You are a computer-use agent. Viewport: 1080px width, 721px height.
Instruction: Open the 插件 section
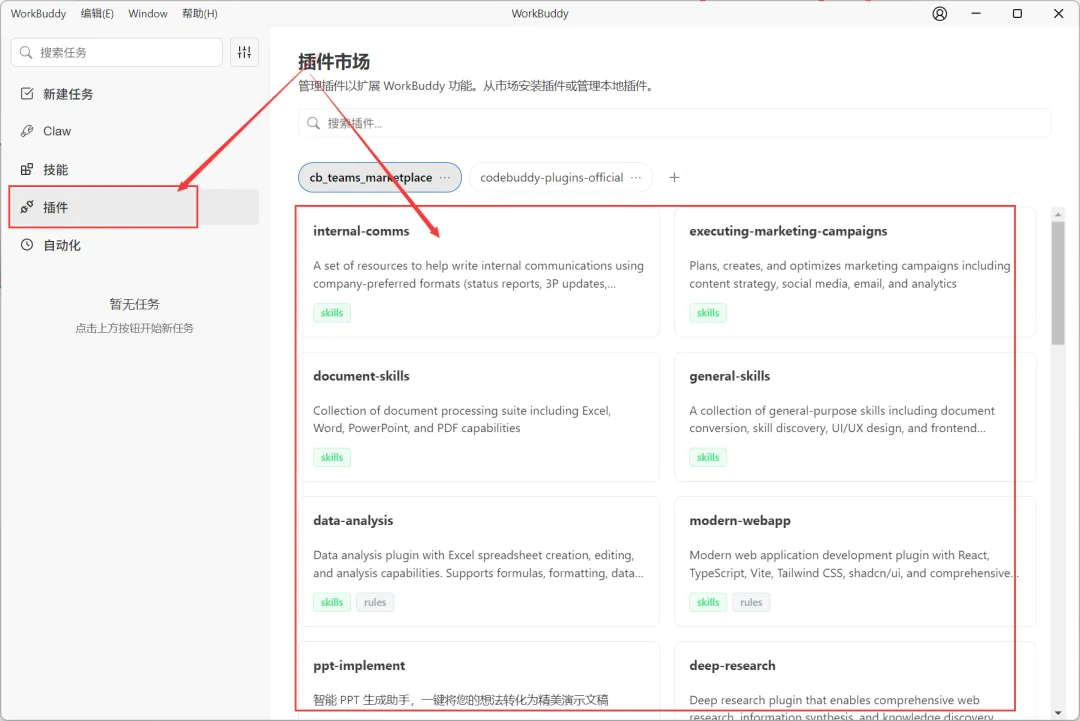point(135,207)
